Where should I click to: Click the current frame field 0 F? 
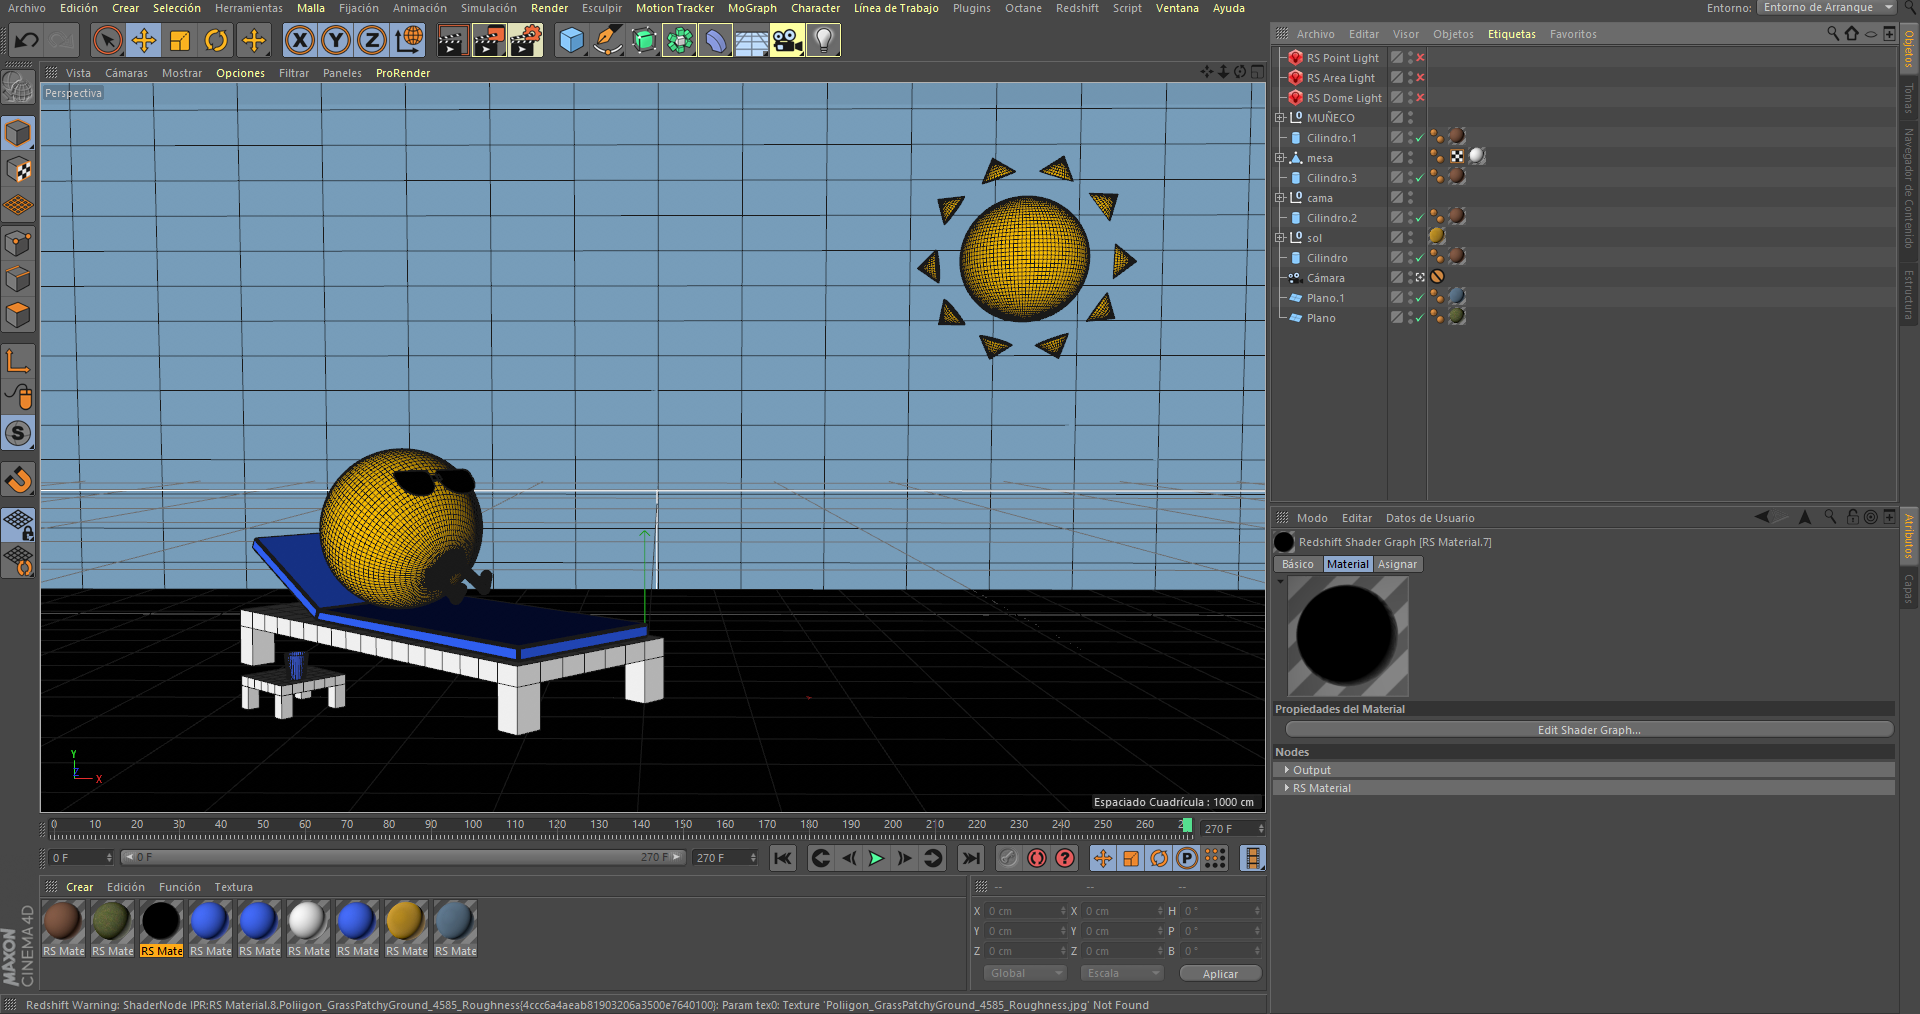pyautogui.click(x=81, y=858)
